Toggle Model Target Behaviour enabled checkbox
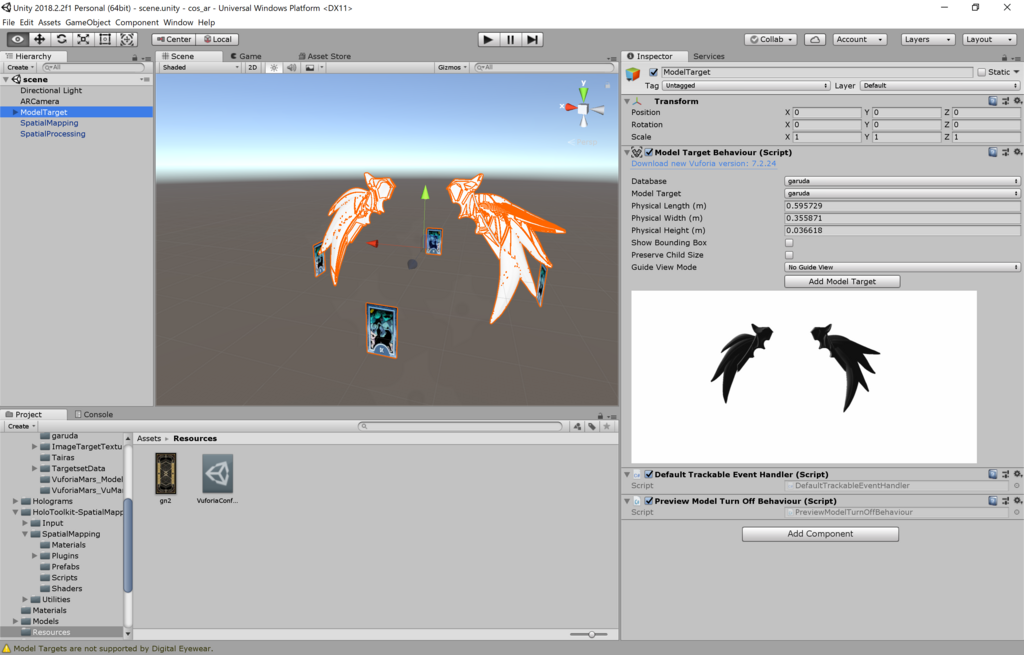Screen dimensions: 1024x655 coord(649,152)
